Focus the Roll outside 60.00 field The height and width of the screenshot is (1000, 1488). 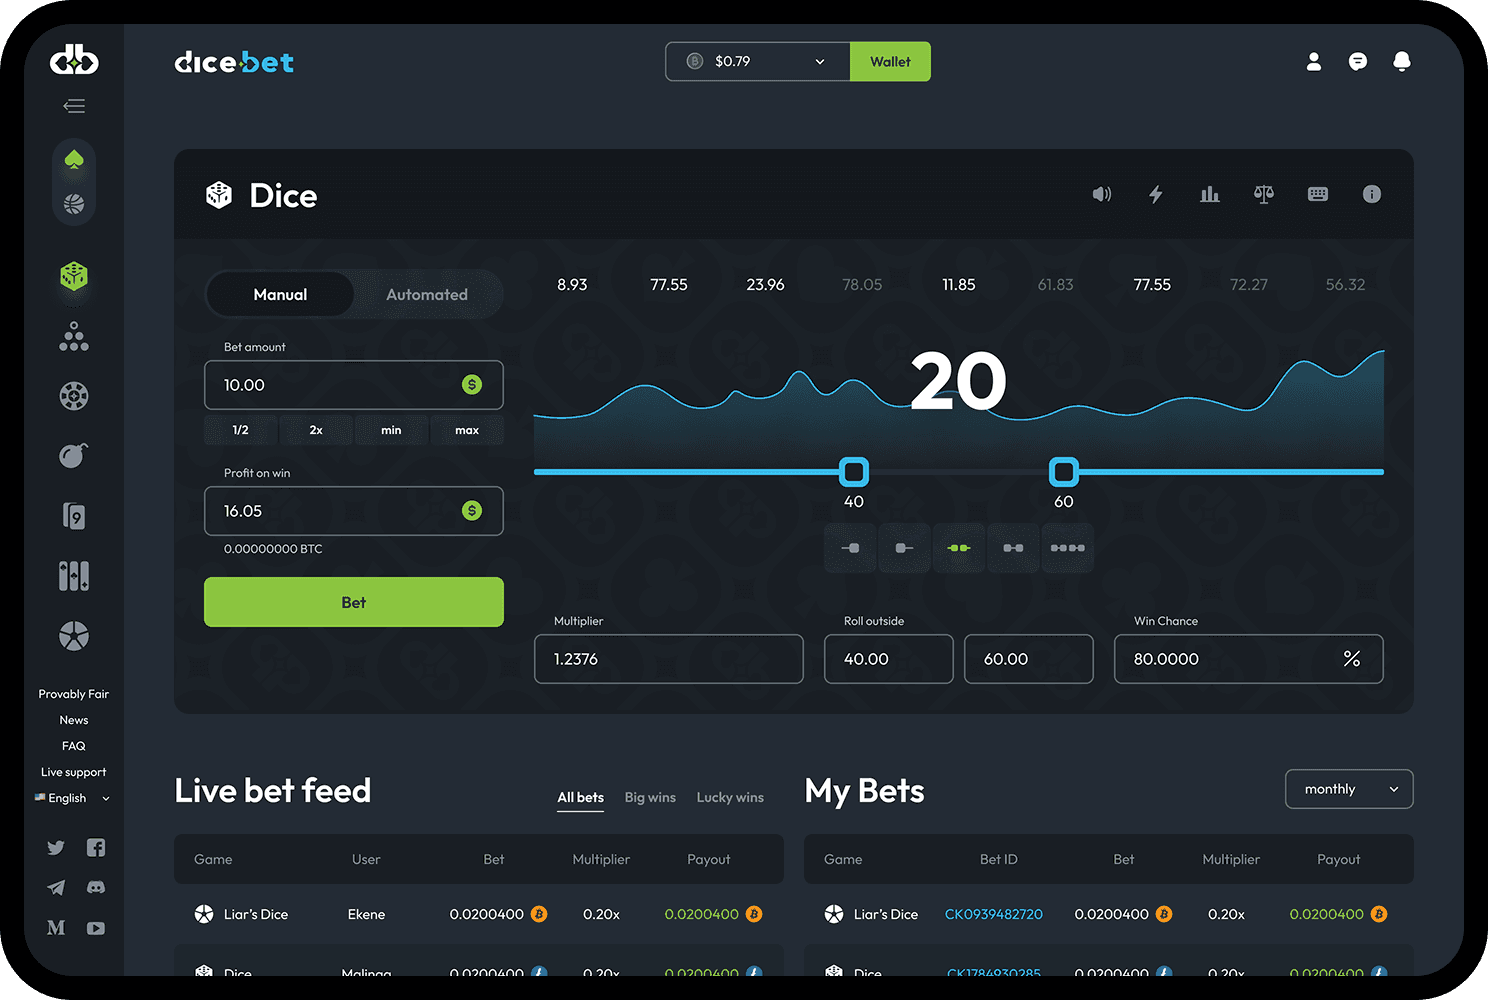[x=1029, y=659]
